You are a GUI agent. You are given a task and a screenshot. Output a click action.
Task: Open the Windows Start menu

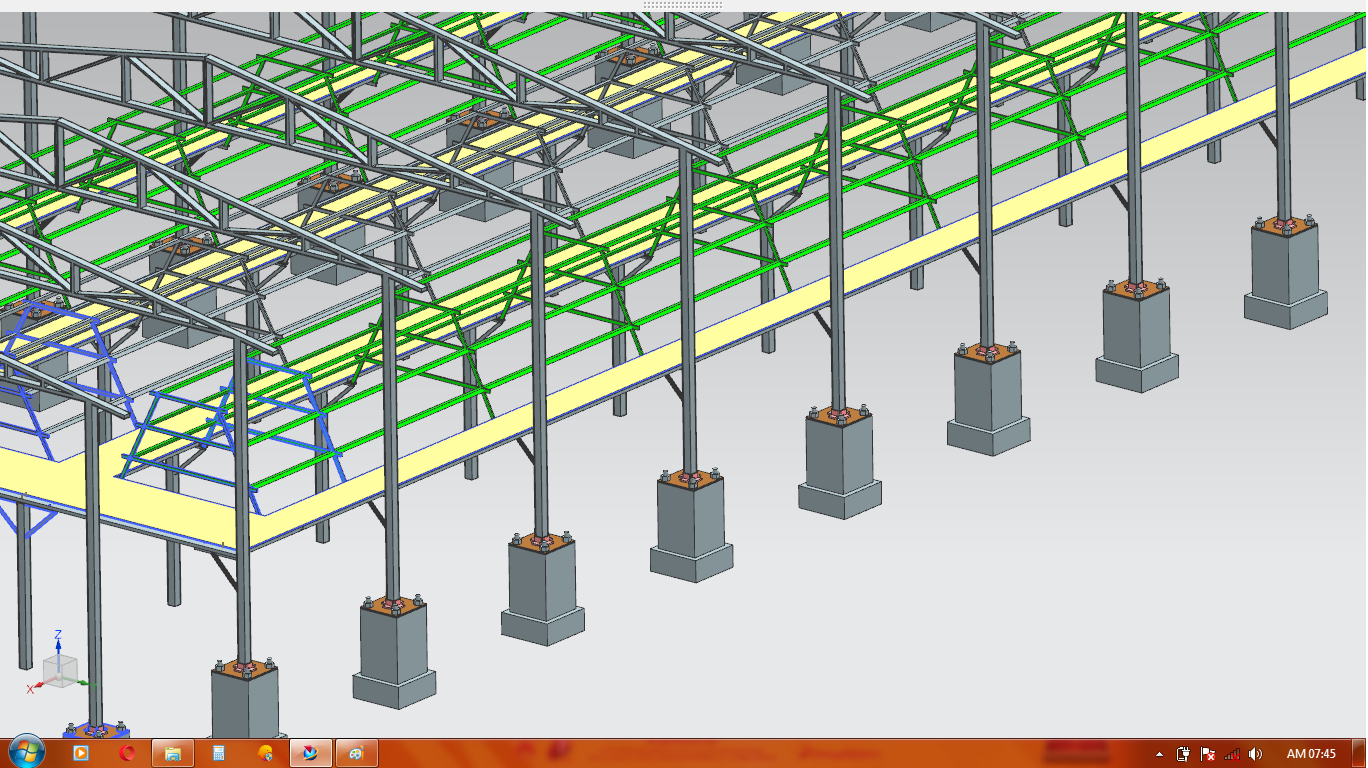25,751
